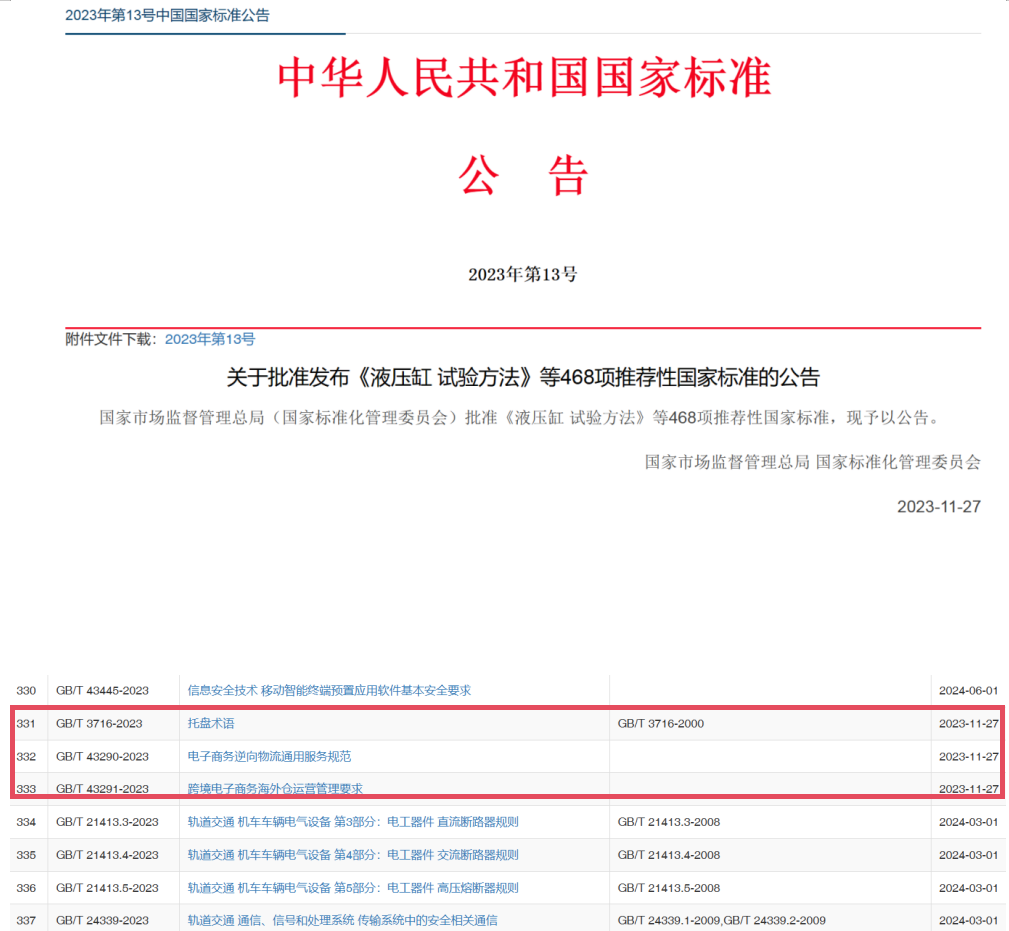
Task: Click standard number GB/T 43445-2023
Action: 102,690
